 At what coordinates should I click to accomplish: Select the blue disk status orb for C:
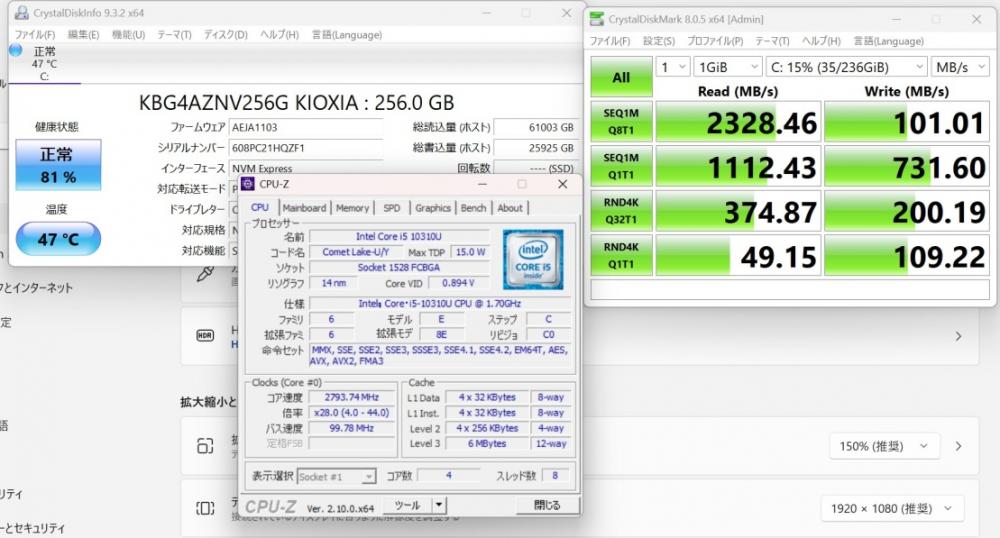pos(16,50)
